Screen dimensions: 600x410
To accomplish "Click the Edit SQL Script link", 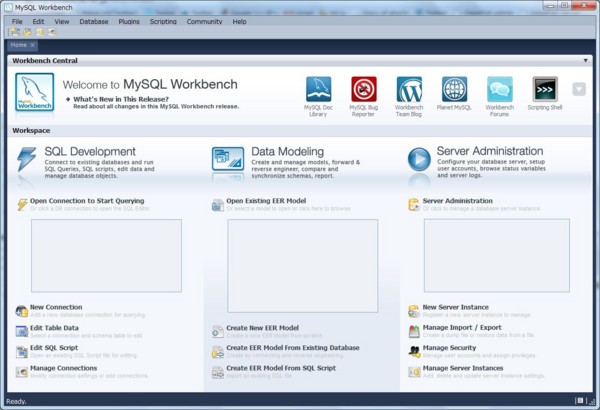I will (54, 348).
